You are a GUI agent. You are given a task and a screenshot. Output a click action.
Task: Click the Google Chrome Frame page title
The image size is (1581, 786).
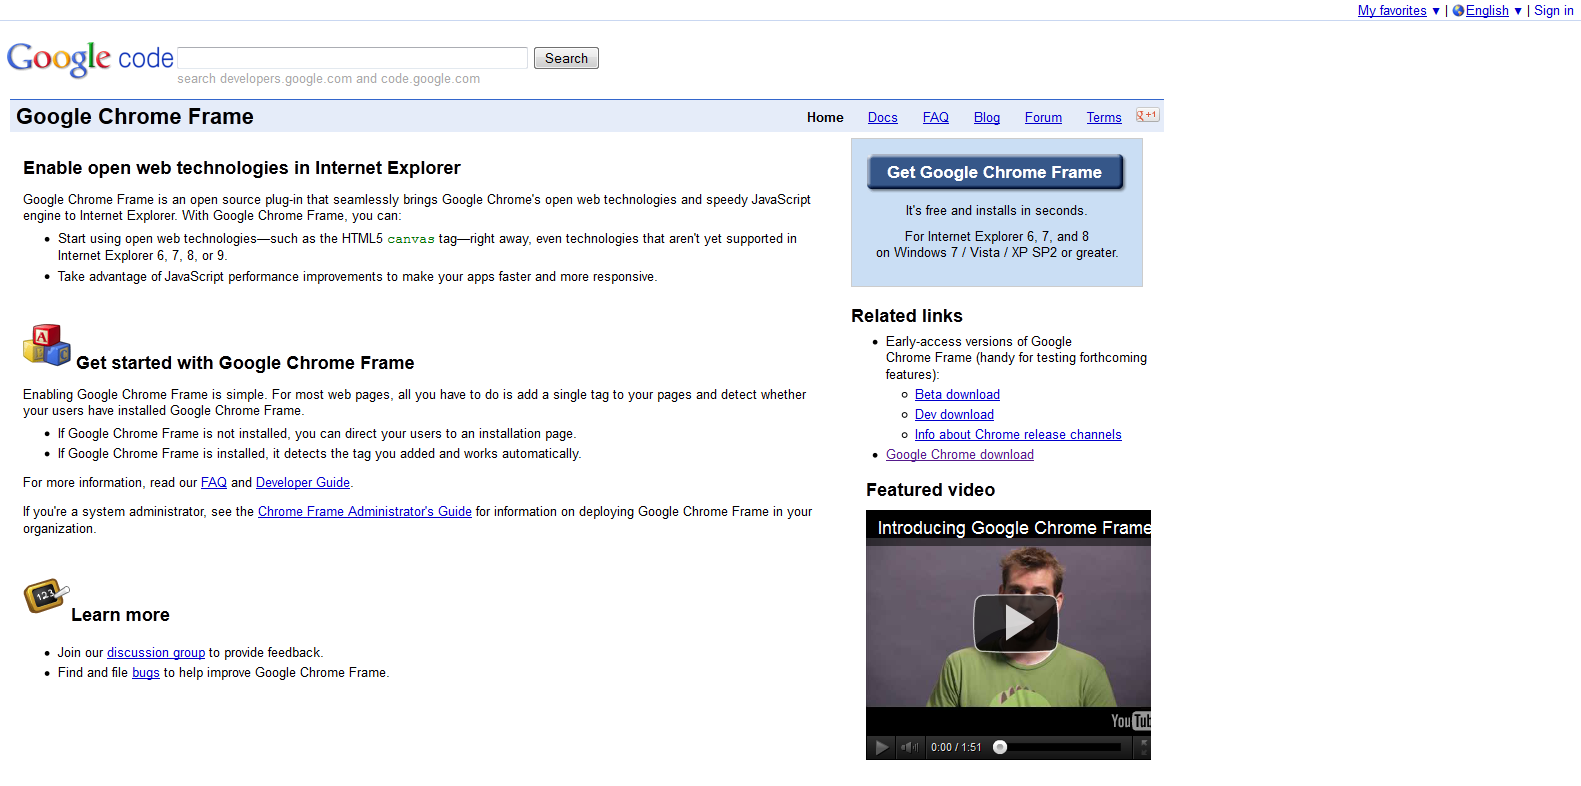coord(135,117)
